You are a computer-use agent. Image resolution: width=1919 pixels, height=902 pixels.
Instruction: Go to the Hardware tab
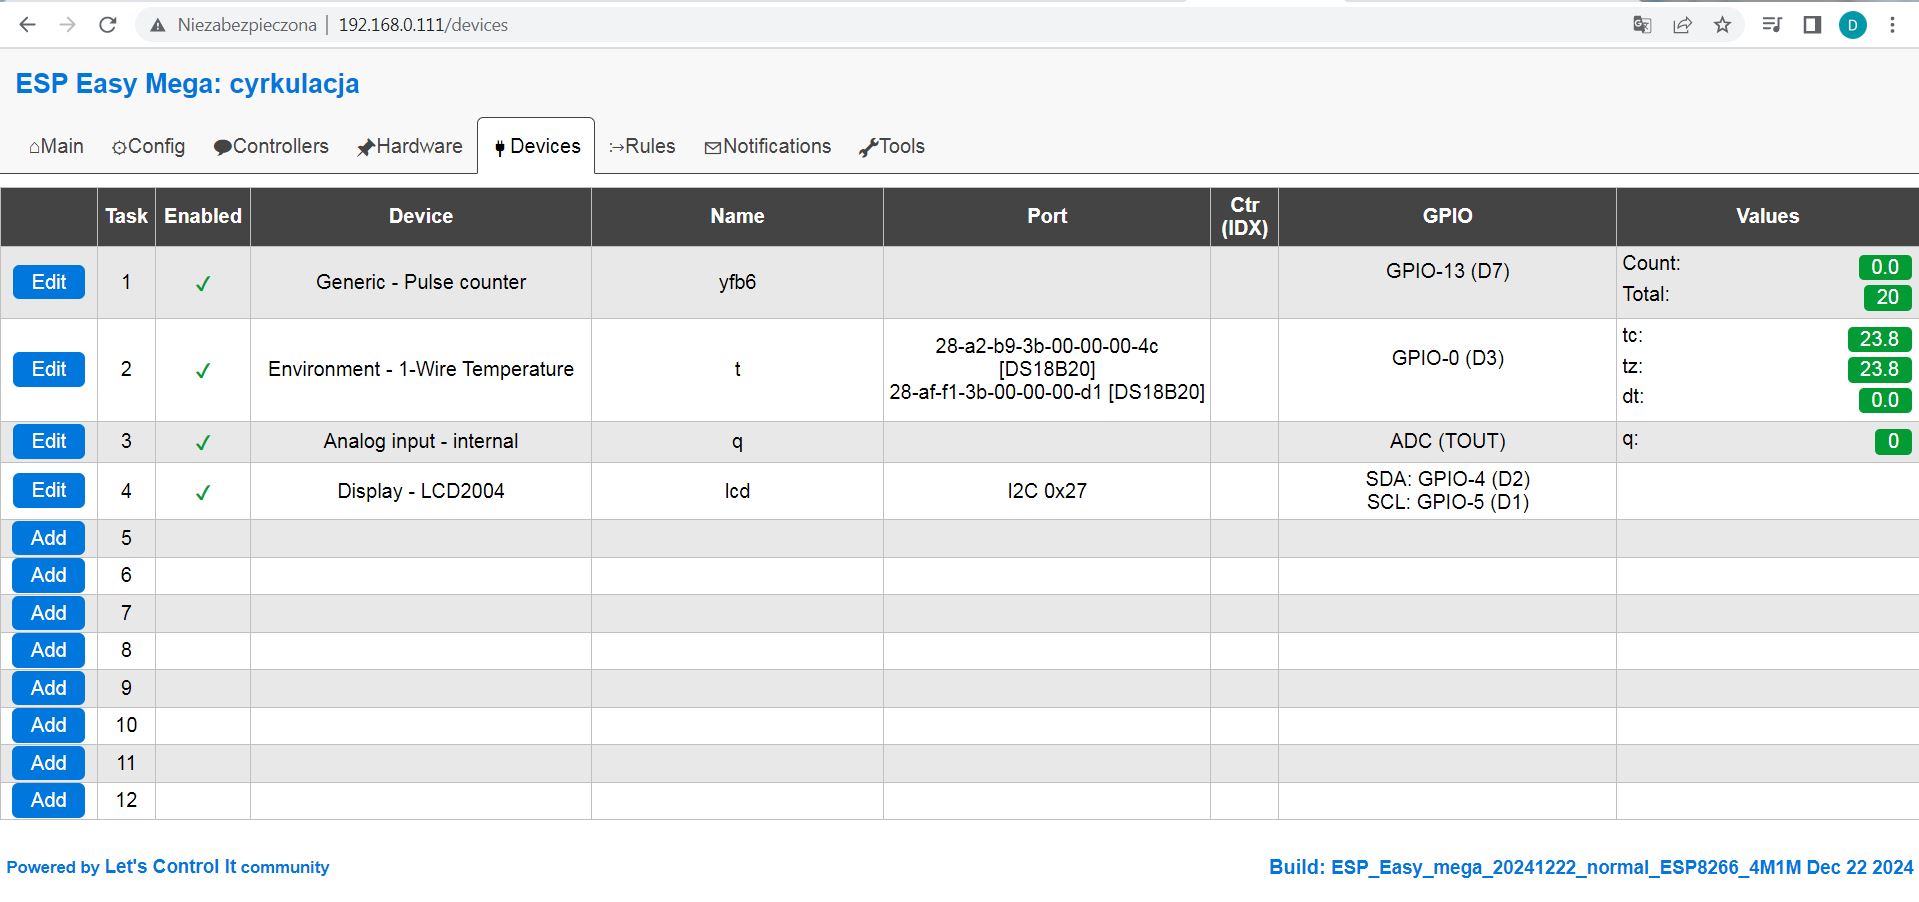coord(410,146)
